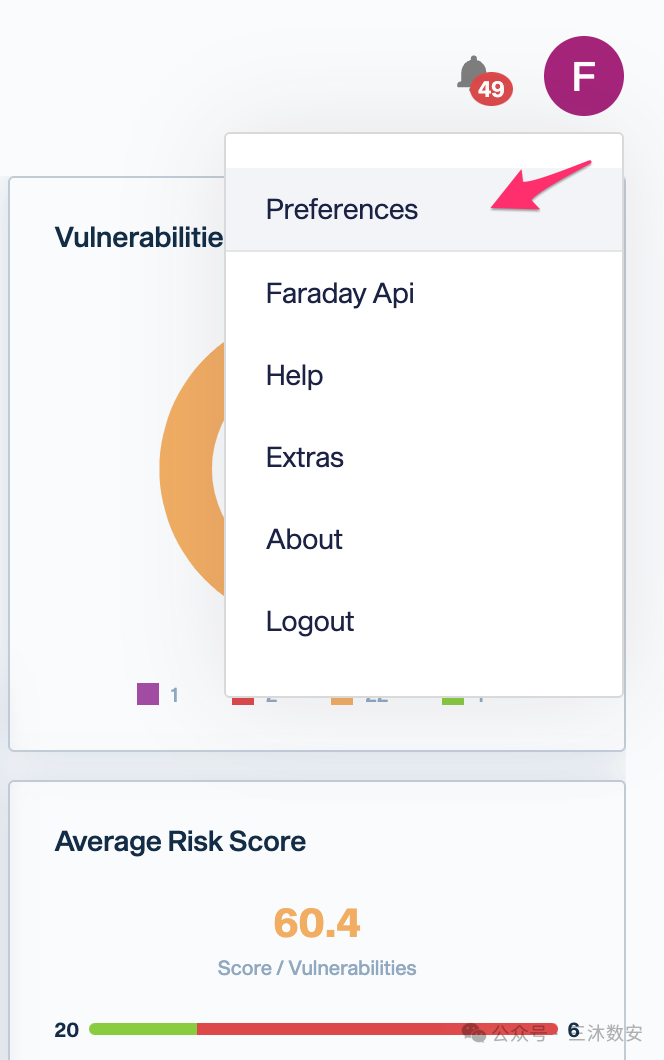664x1060 pixels.
Task: Click the WeChat watermark icon
Action: click(475, 1032)
